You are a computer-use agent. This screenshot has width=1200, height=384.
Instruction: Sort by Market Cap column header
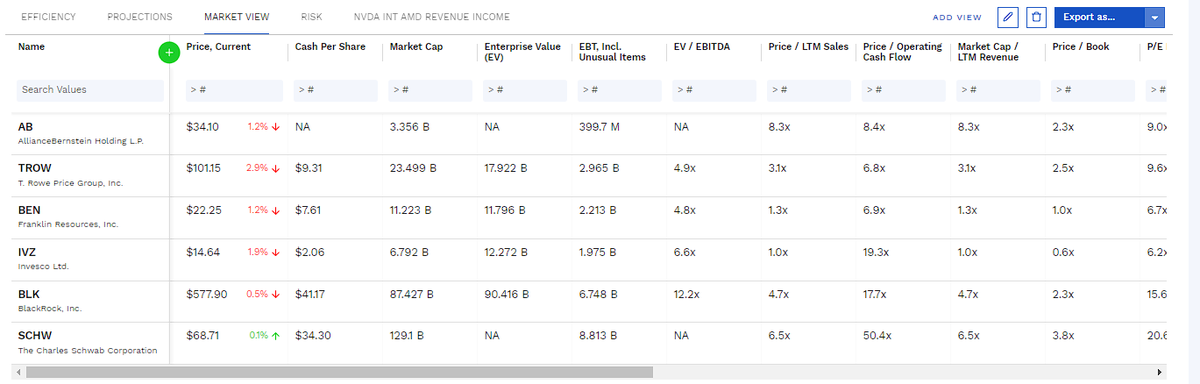(x=416, y=47)
